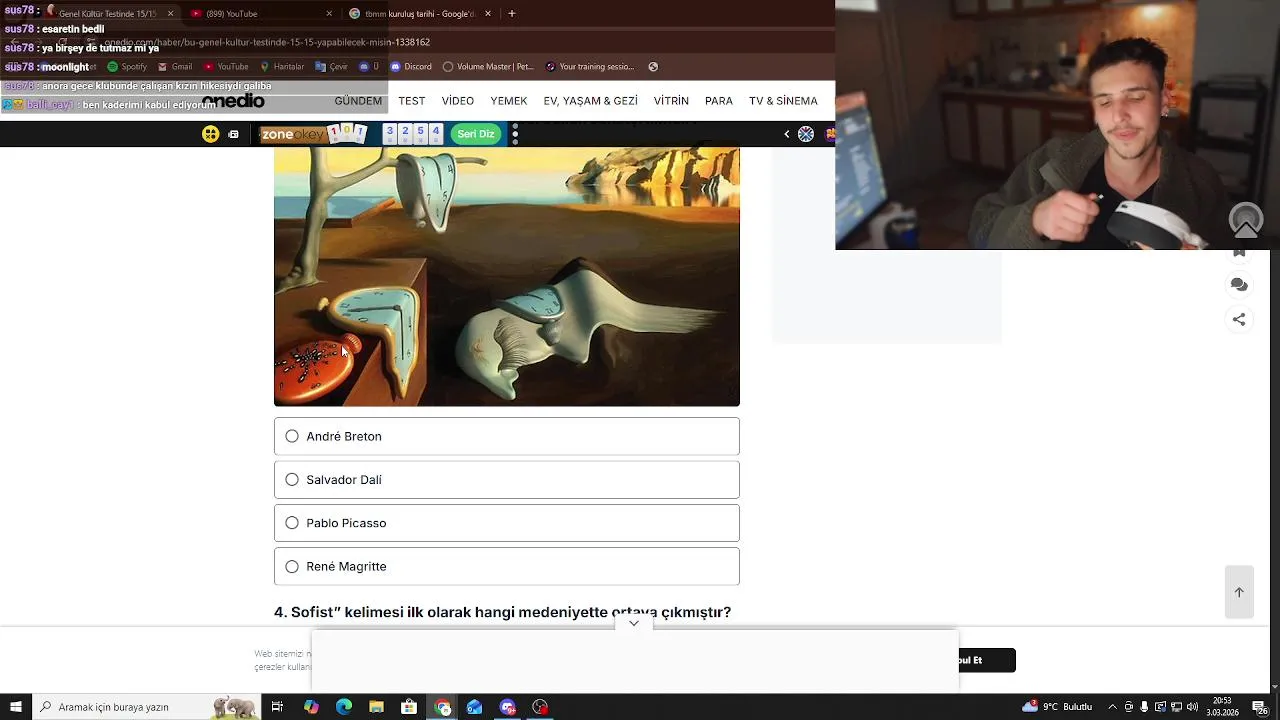Image resolution: width=1280 pixels, height=720 pixels.
Task: Open the Volume Master bookmark
Action: [488, 67]
